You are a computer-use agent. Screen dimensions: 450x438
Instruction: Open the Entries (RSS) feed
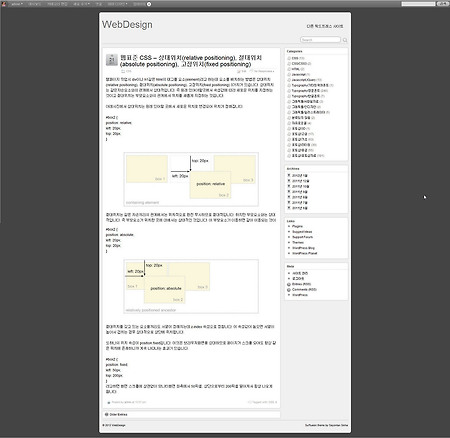[x=301, y=284]
